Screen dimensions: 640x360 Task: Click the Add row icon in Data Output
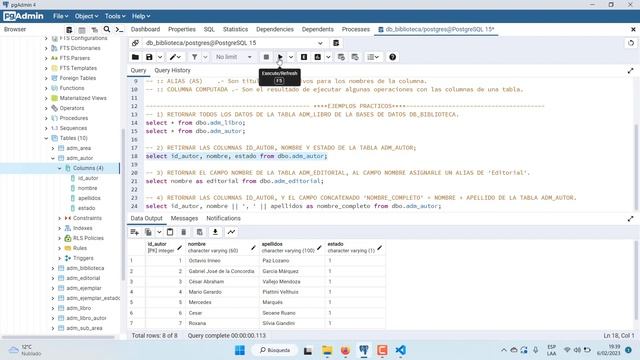[134, 232]
